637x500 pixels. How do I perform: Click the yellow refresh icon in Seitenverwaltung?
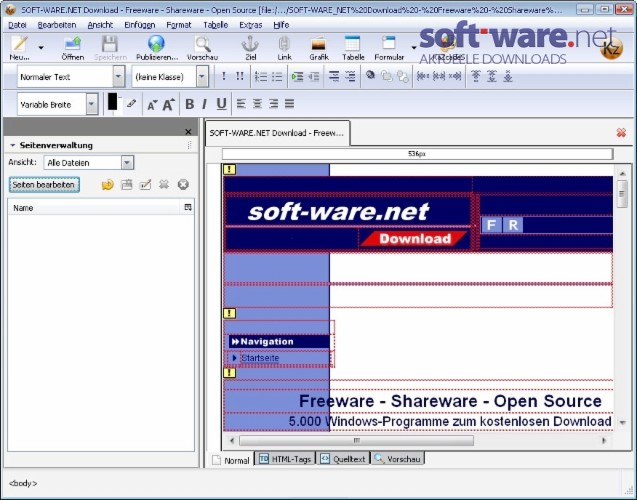click(x=107, y=185)
